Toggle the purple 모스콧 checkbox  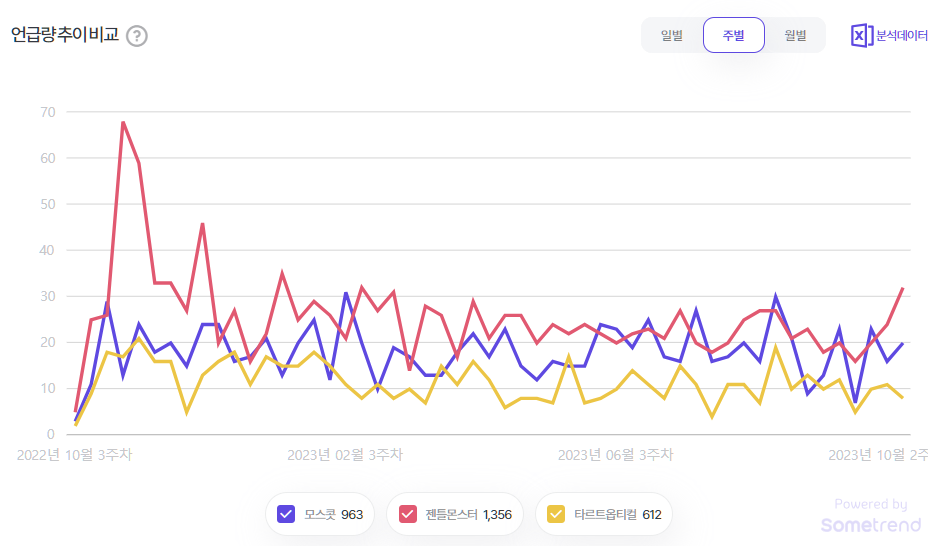click(x=286, y=515)
